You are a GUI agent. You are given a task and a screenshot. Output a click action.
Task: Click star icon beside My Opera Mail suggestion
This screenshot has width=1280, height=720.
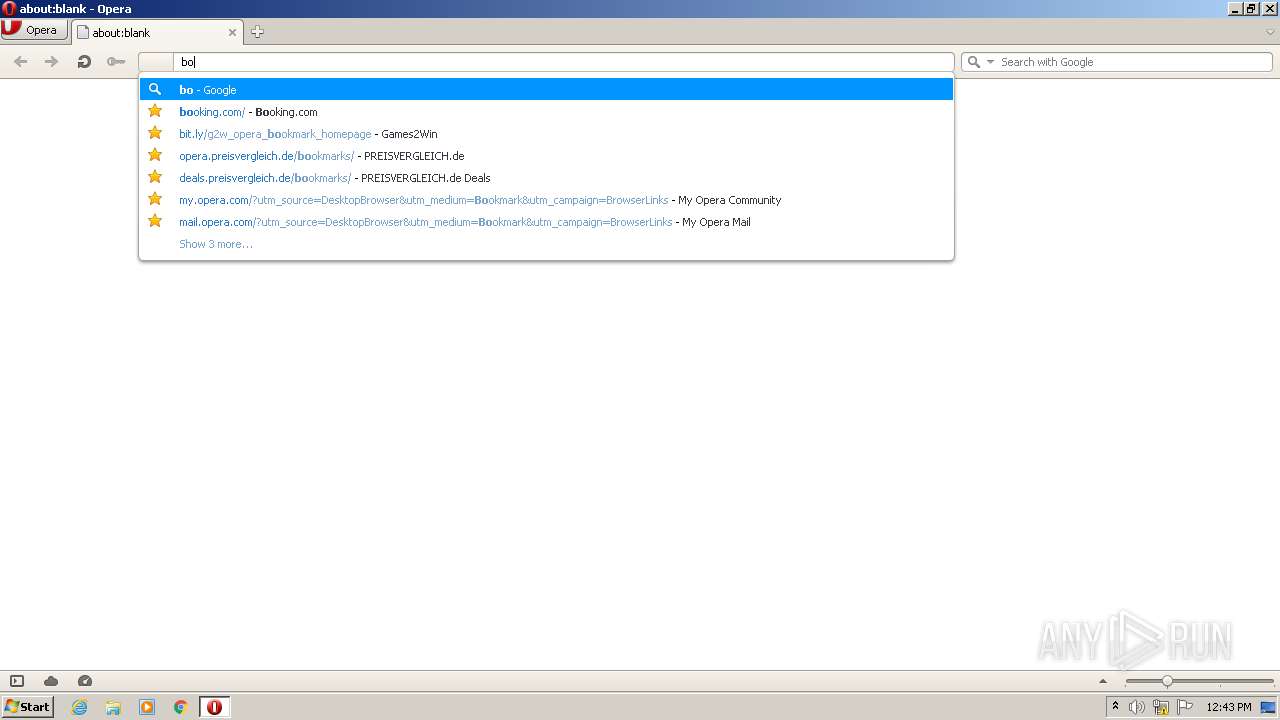(155, 221)
